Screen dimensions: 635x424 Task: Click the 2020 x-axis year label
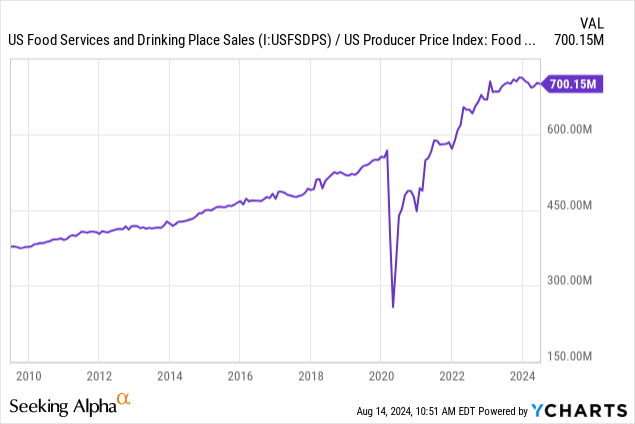381,376
